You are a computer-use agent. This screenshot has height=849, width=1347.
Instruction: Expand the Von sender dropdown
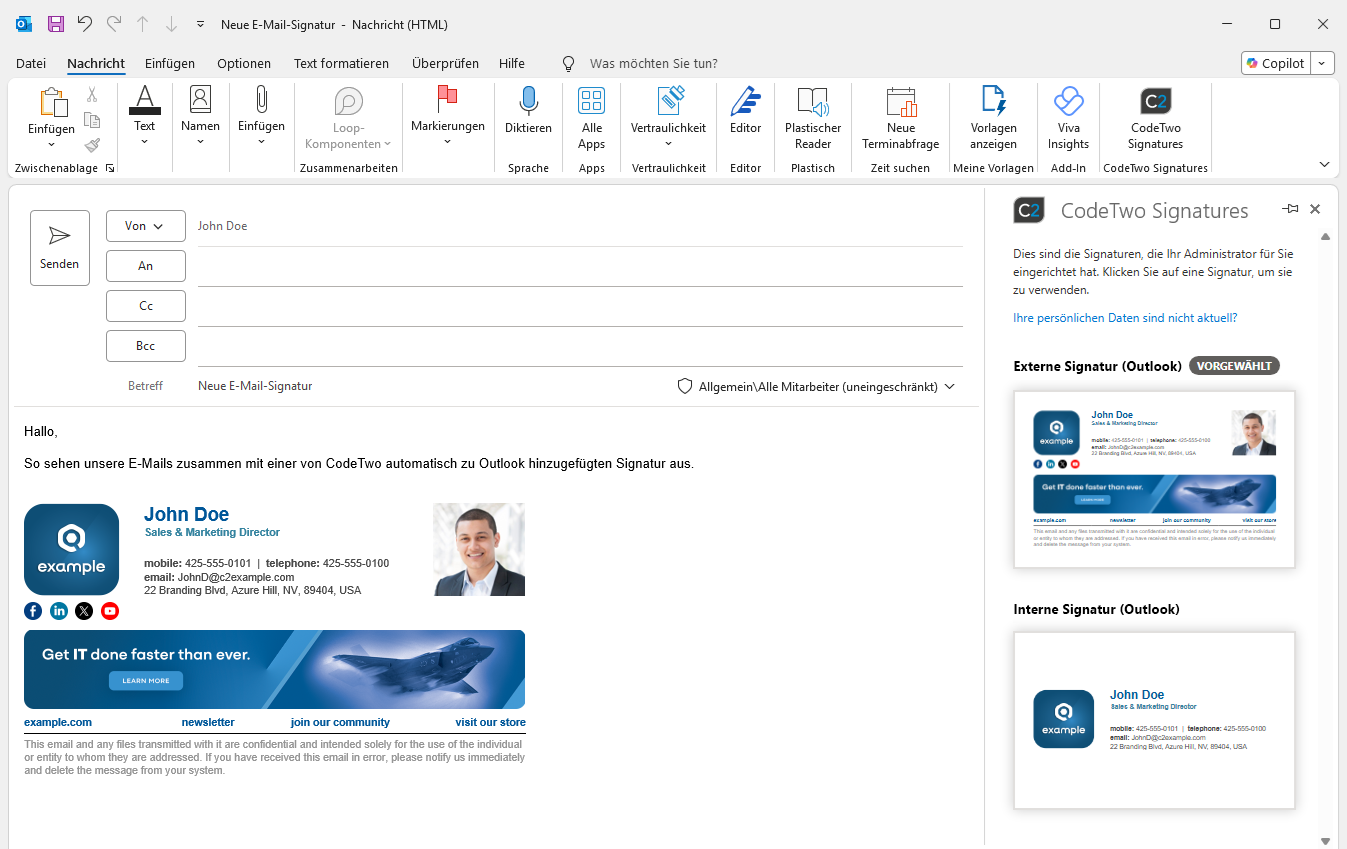pos(146,226)
